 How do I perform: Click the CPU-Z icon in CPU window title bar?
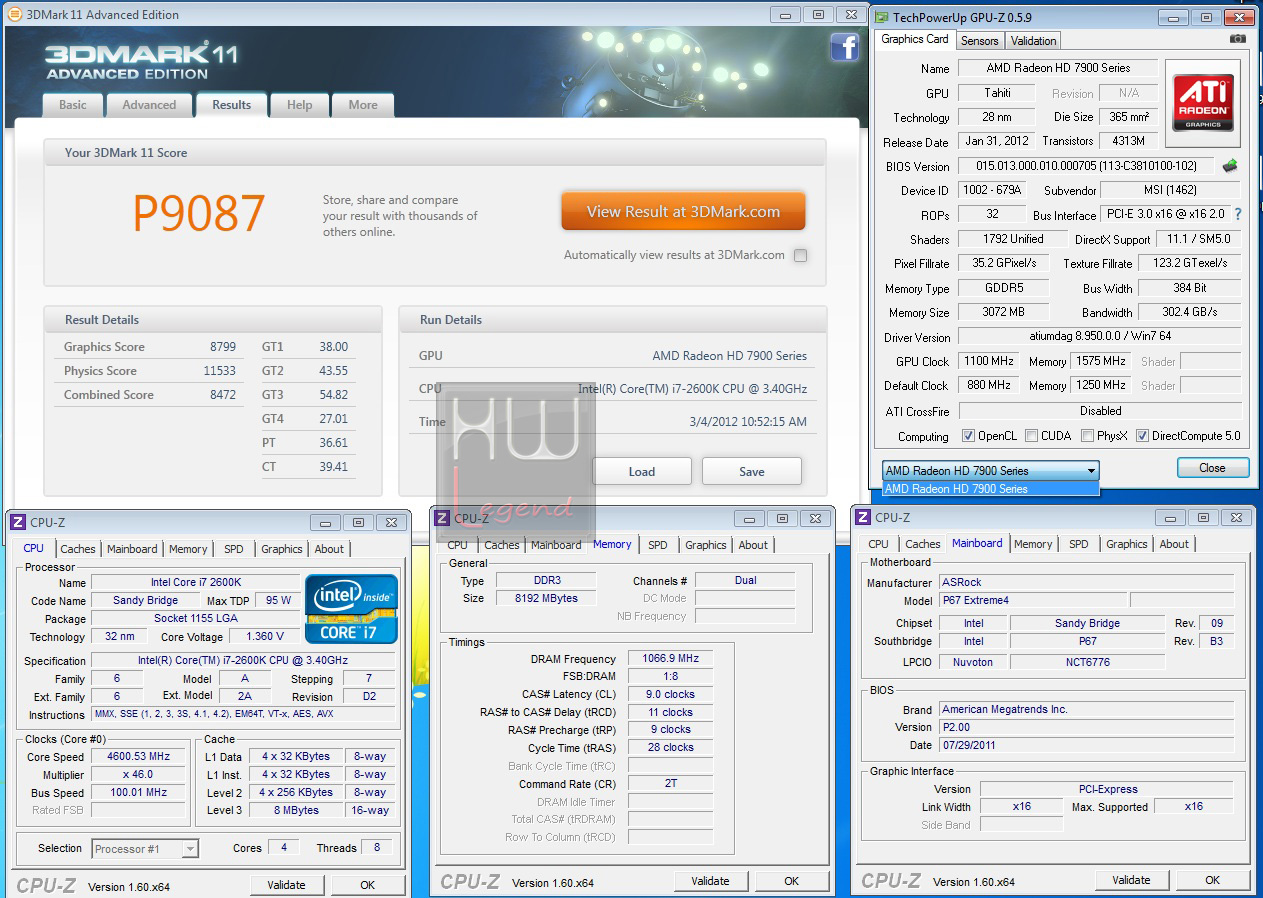[19, 522]
